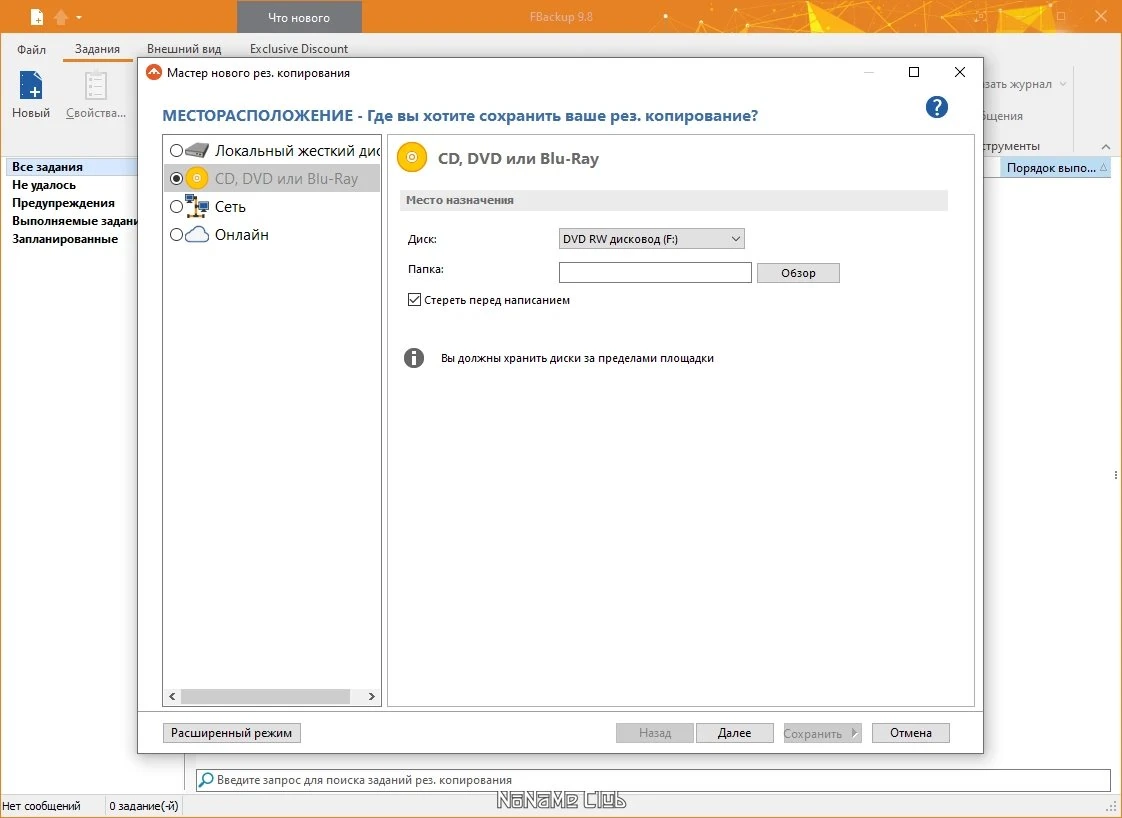
Task: Select Выполняемые задания filter in sidebar
Action: [74, 221]
